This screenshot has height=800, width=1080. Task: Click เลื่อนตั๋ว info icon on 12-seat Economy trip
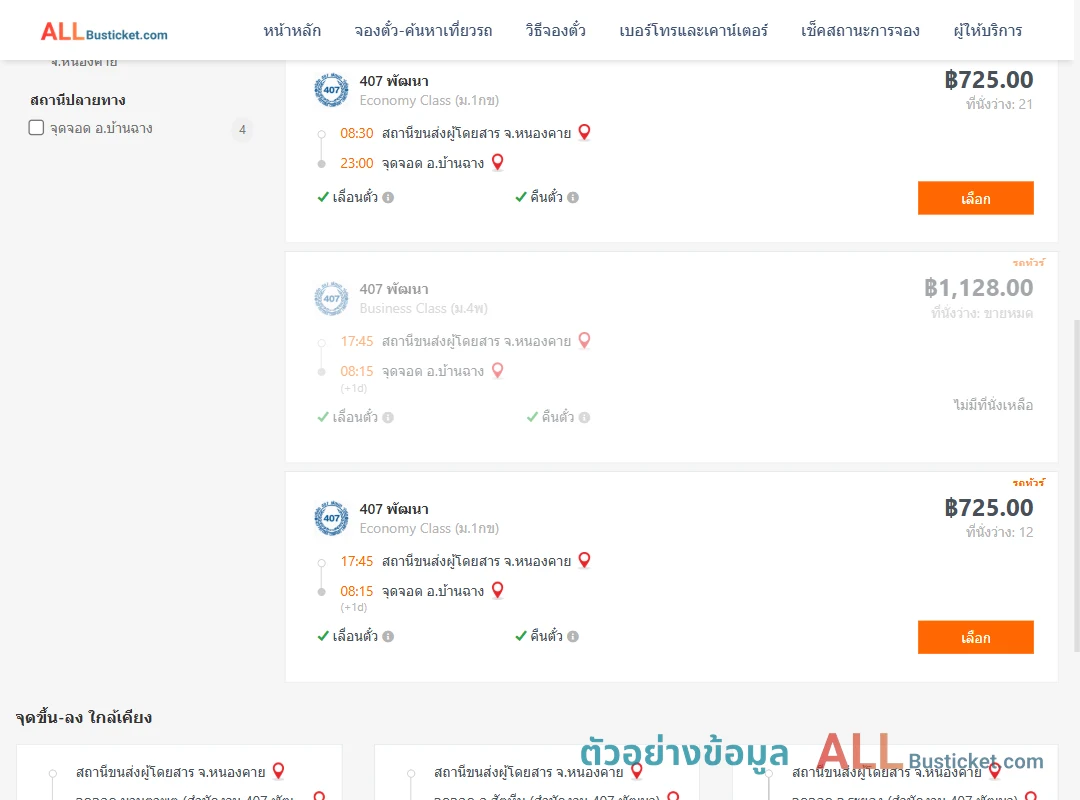pyautogui.click(x=388, y=637)
